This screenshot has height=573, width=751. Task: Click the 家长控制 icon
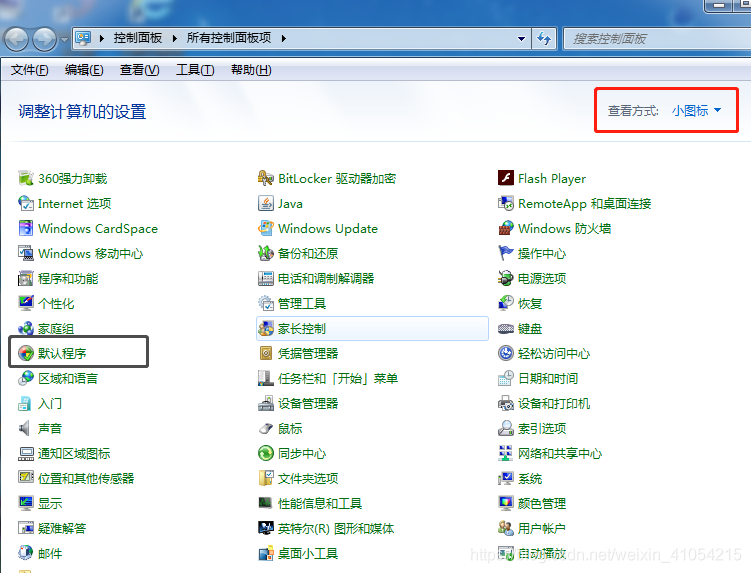[266, 328]
